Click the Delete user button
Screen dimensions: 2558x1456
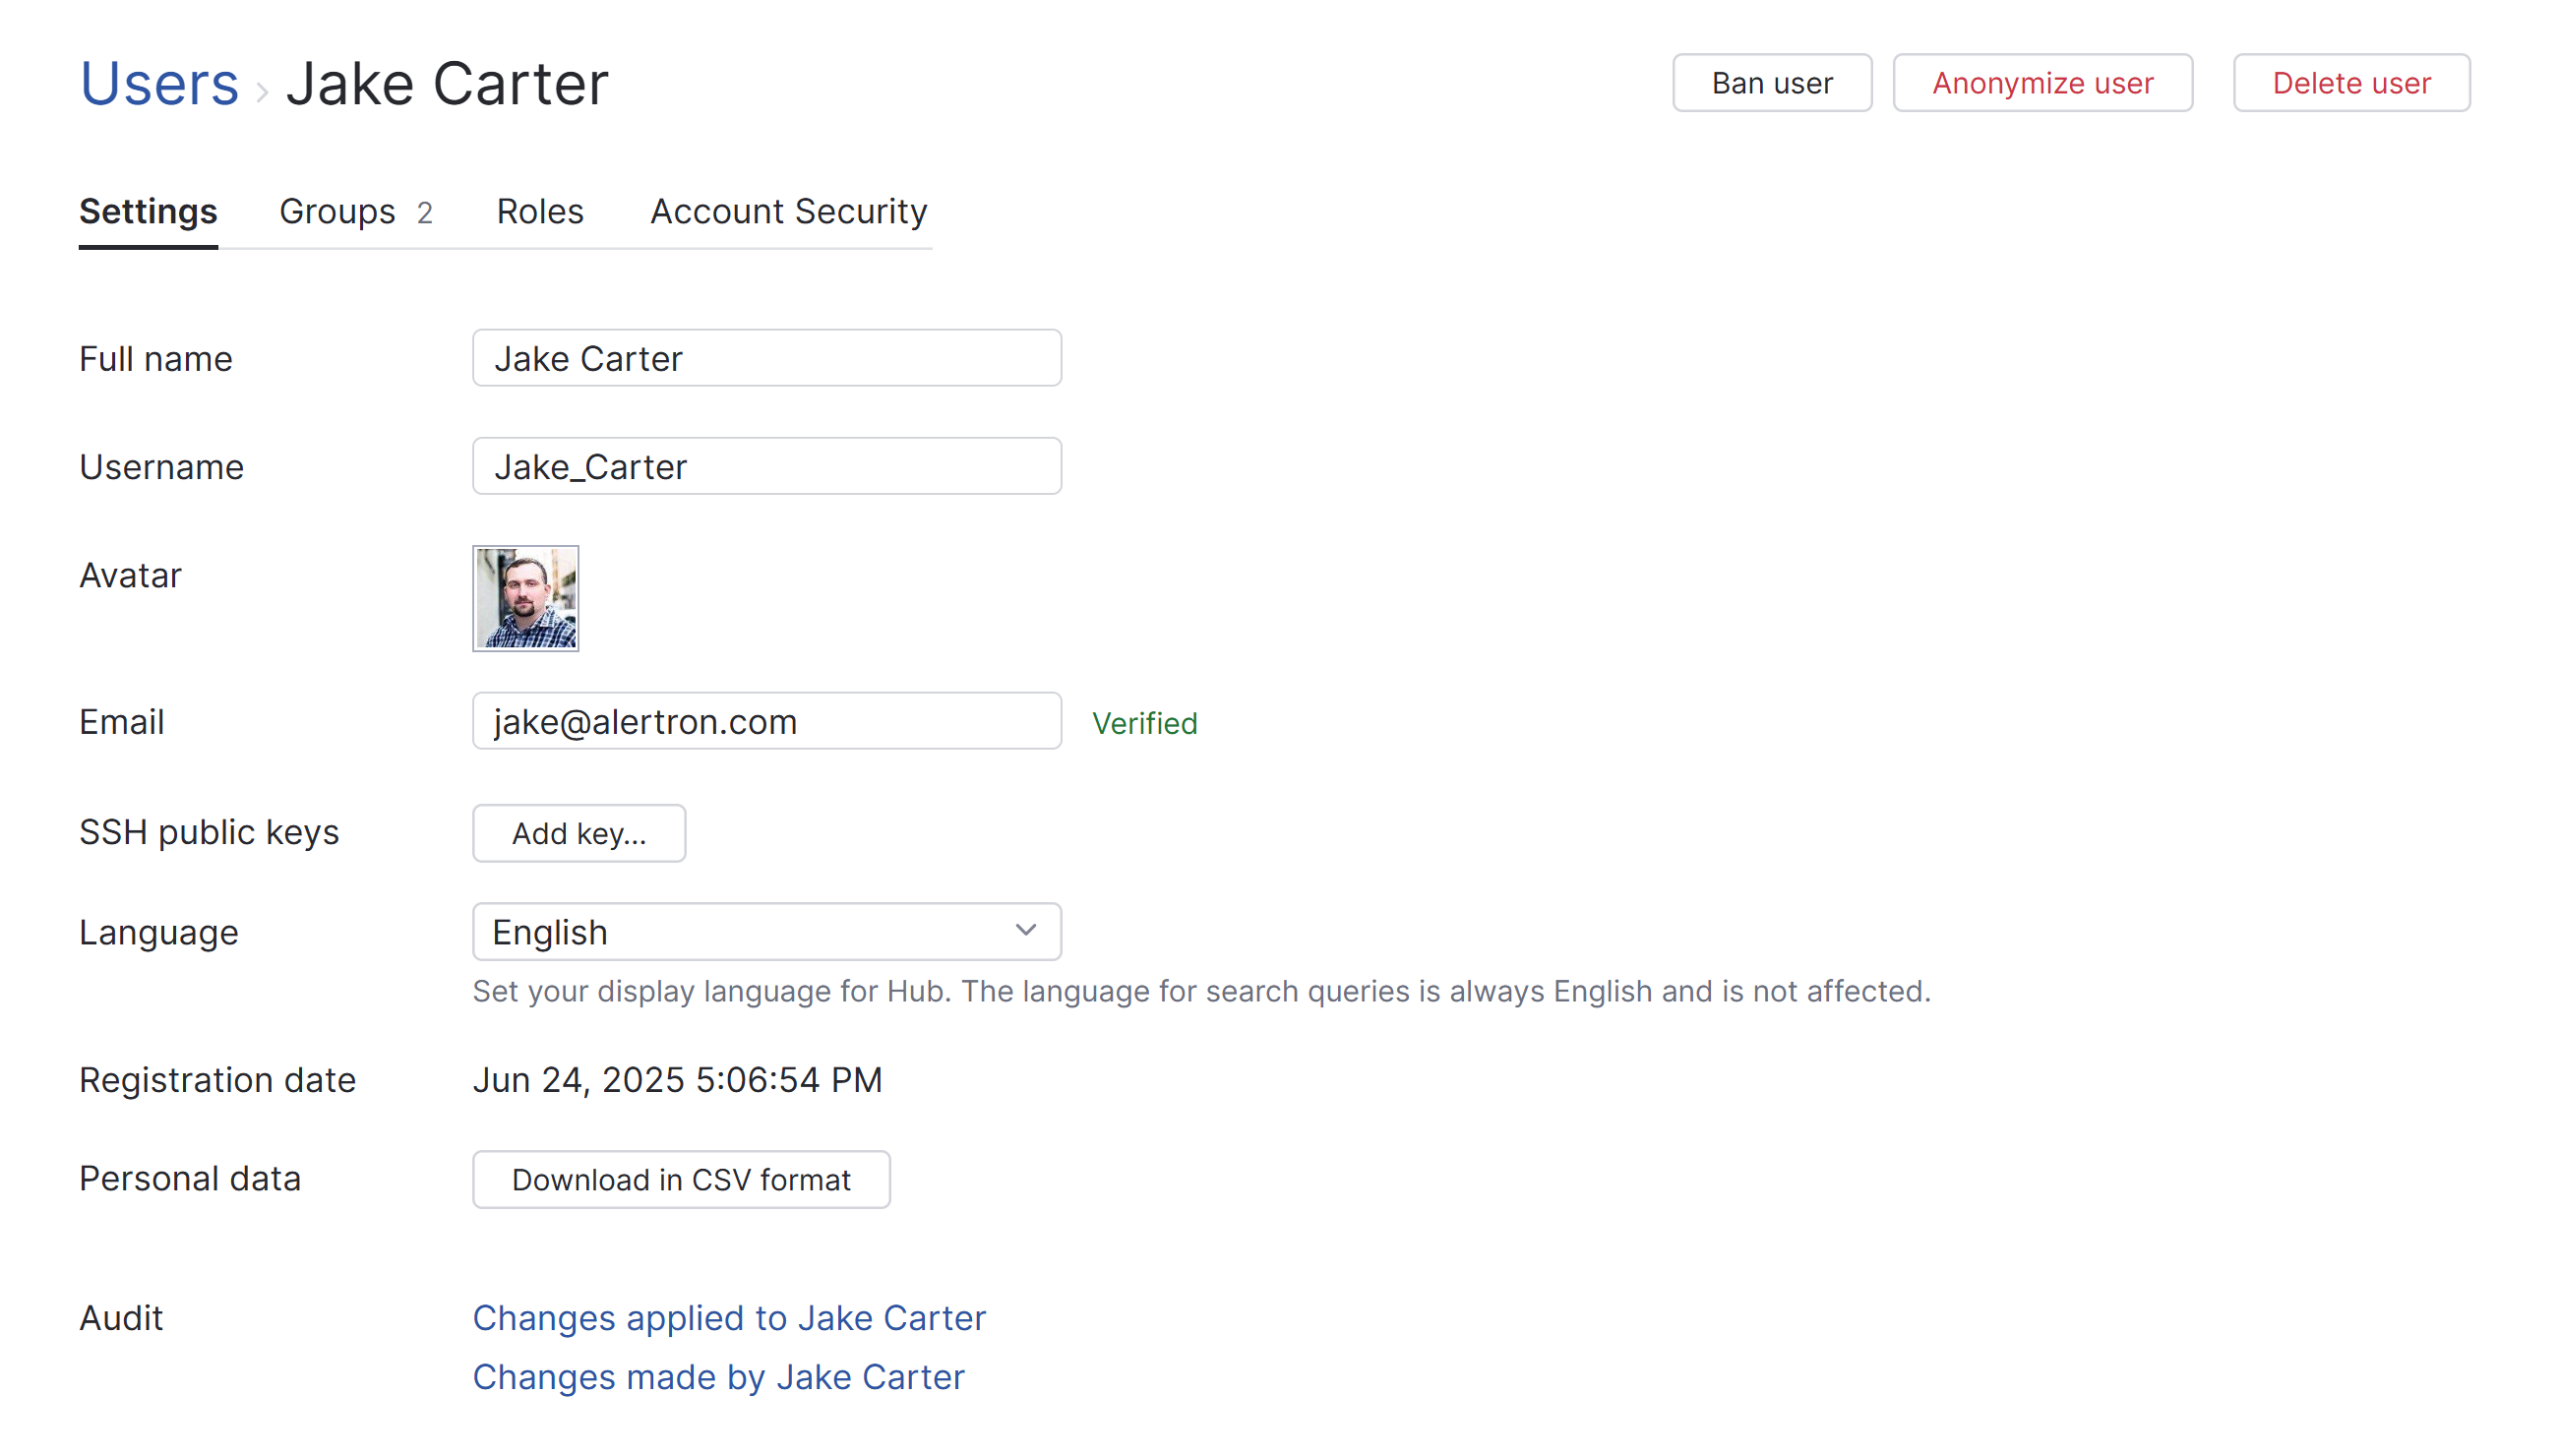(x=2351, y=82)
